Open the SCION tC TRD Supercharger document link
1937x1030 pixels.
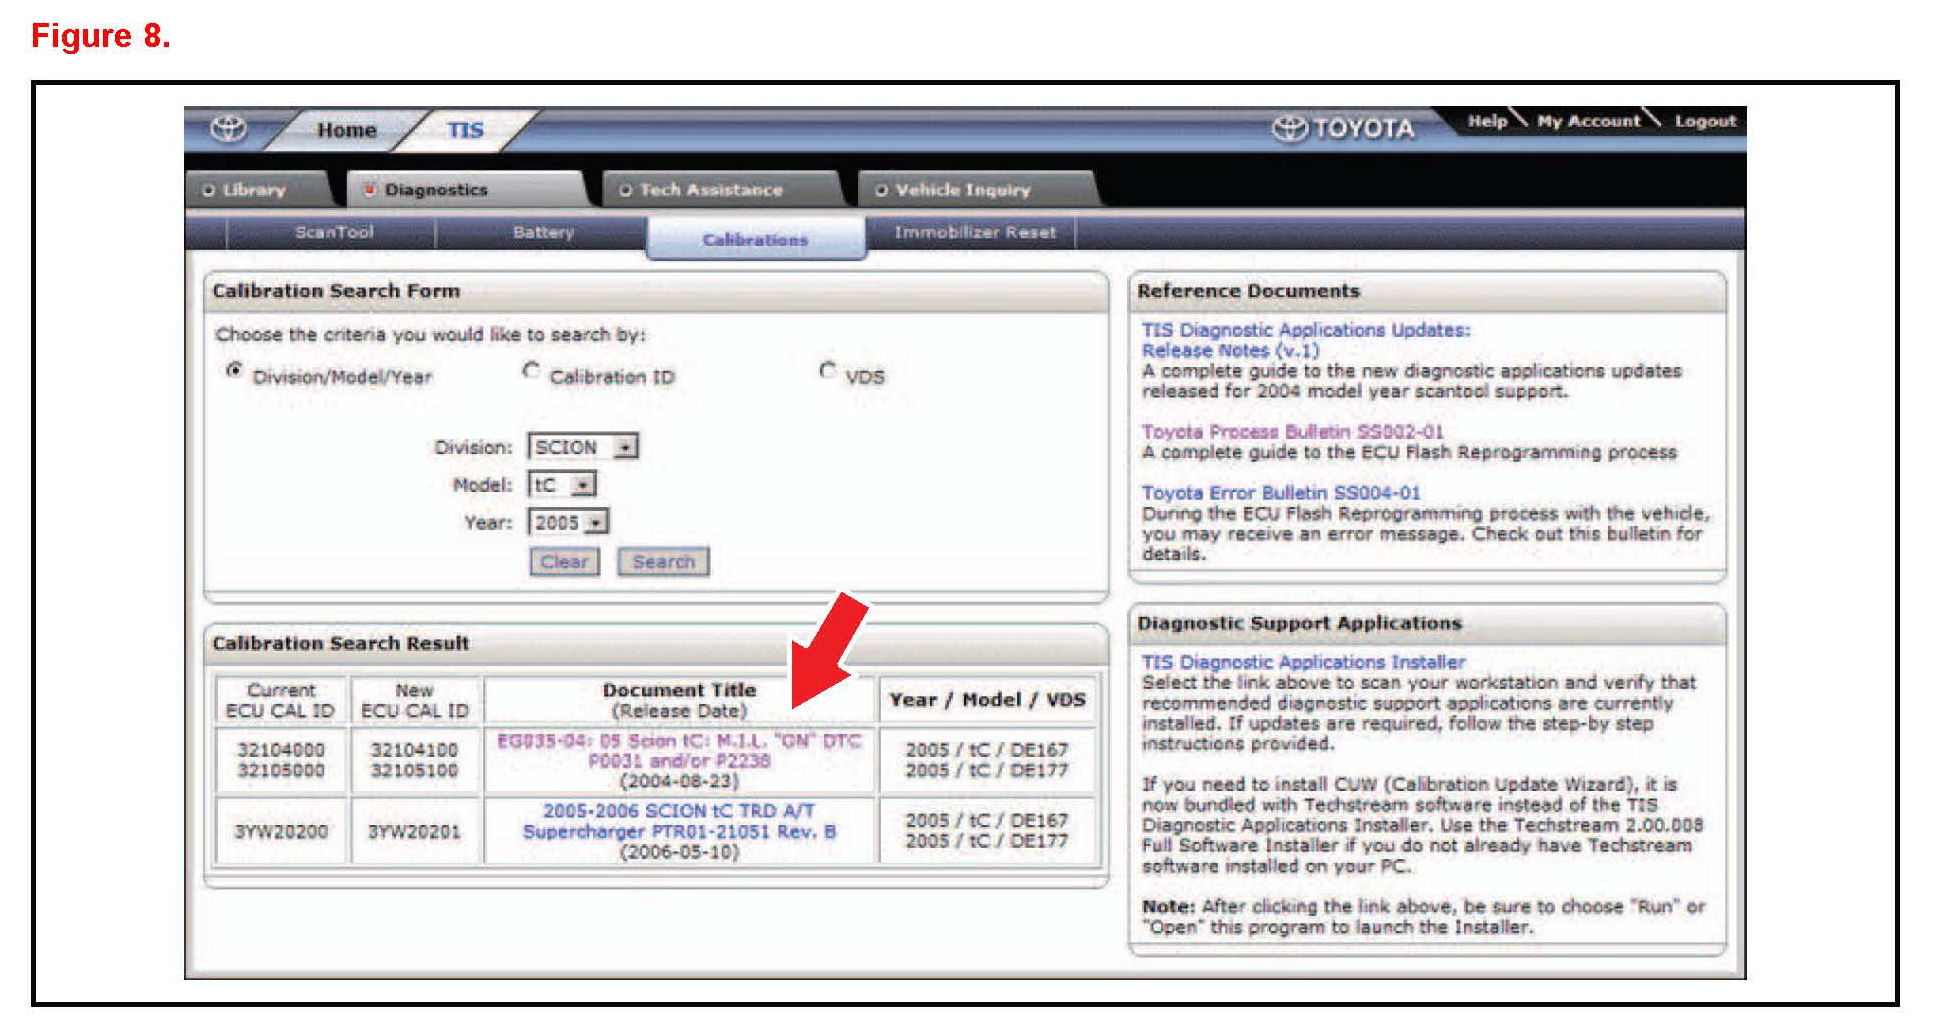tap(679, 821)
